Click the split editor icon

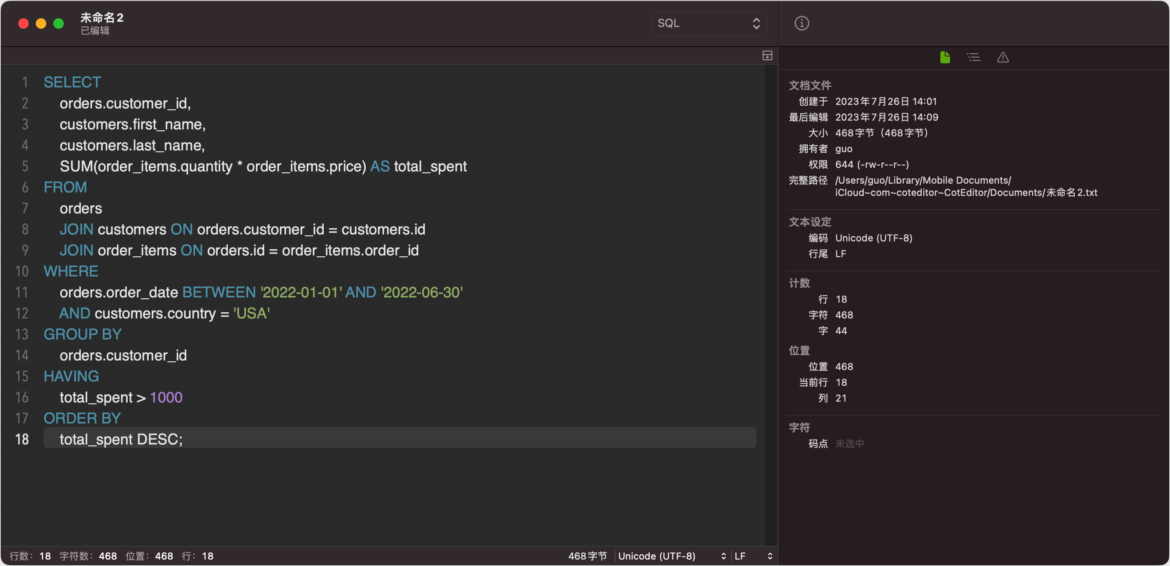[767, 56]
